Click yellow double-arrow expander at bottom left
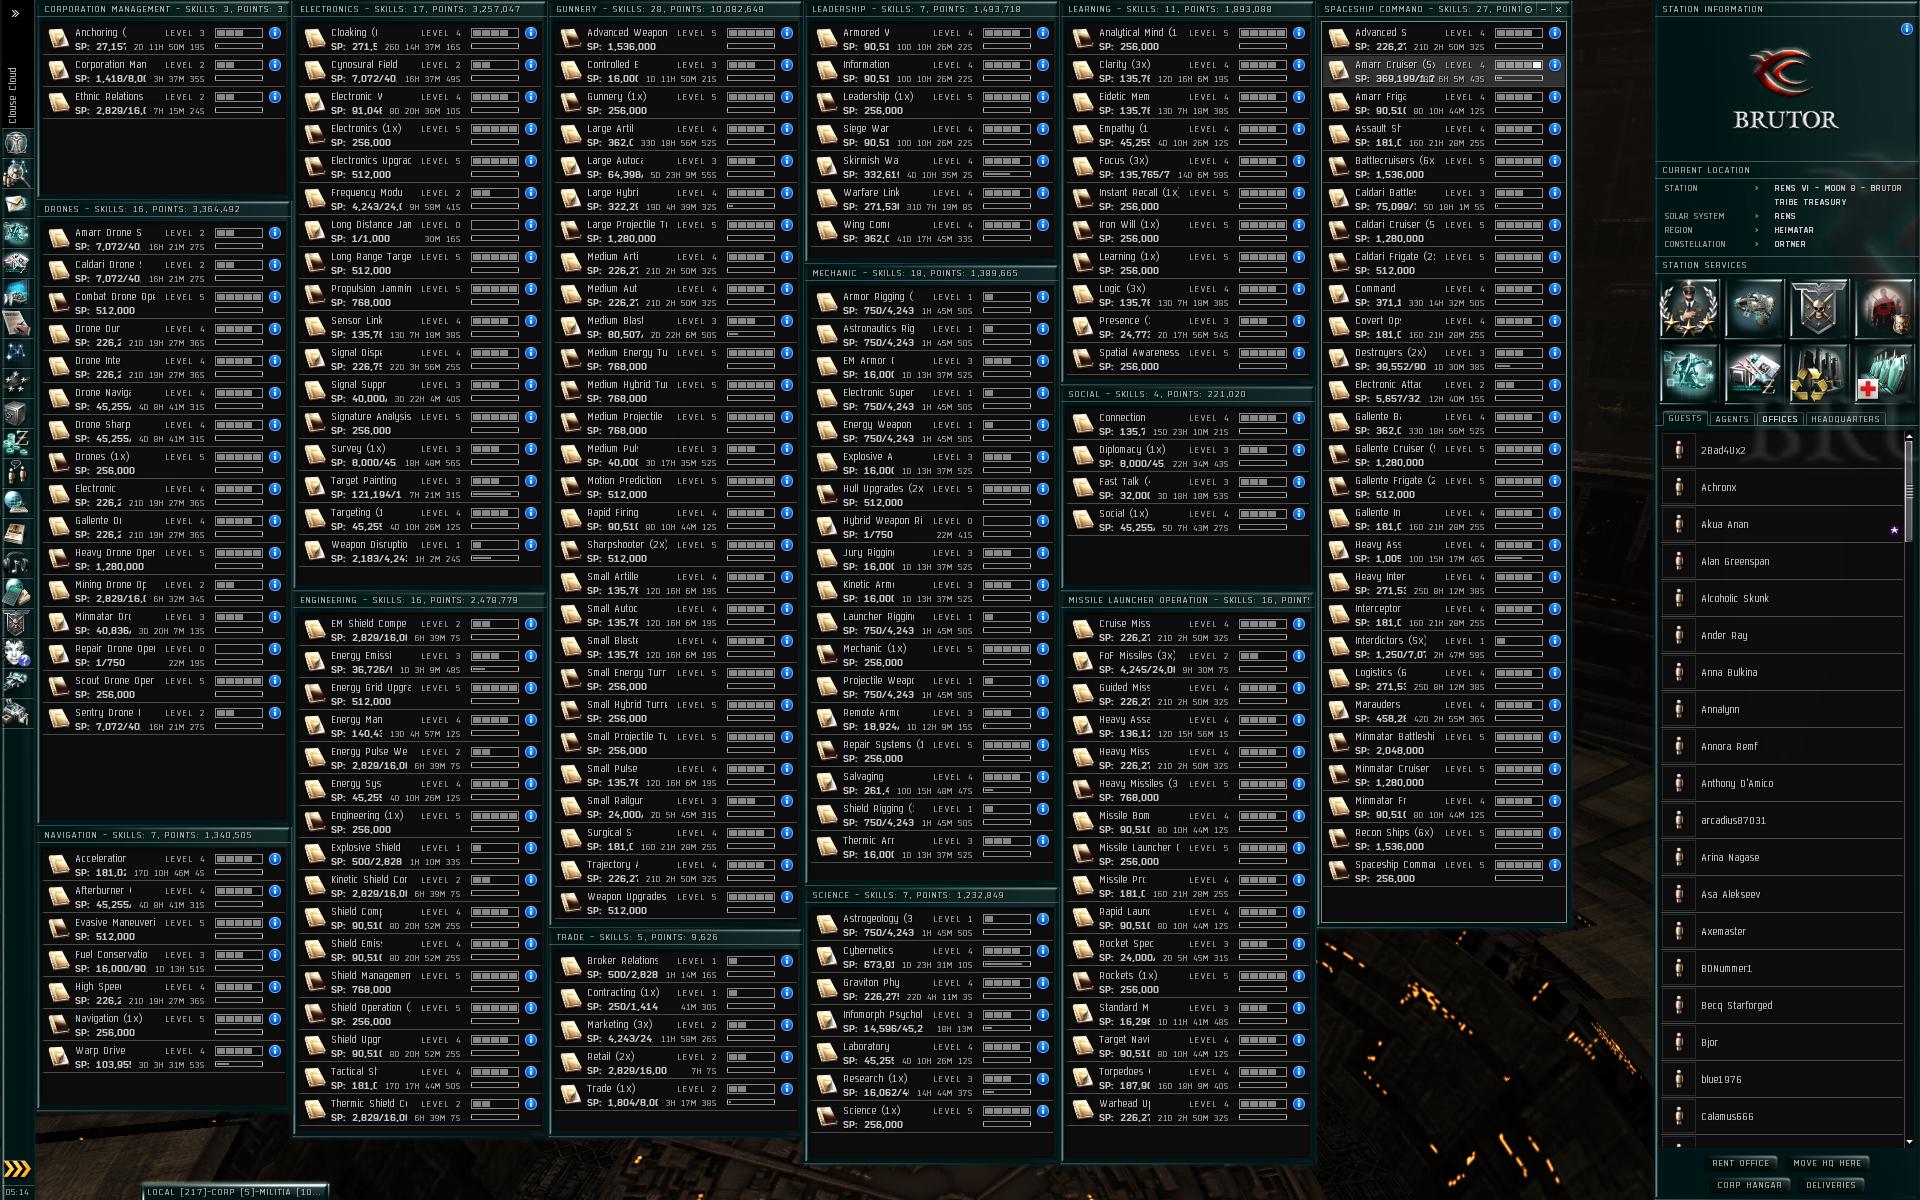The image size is (1920, 1200). click(17, 1169)
